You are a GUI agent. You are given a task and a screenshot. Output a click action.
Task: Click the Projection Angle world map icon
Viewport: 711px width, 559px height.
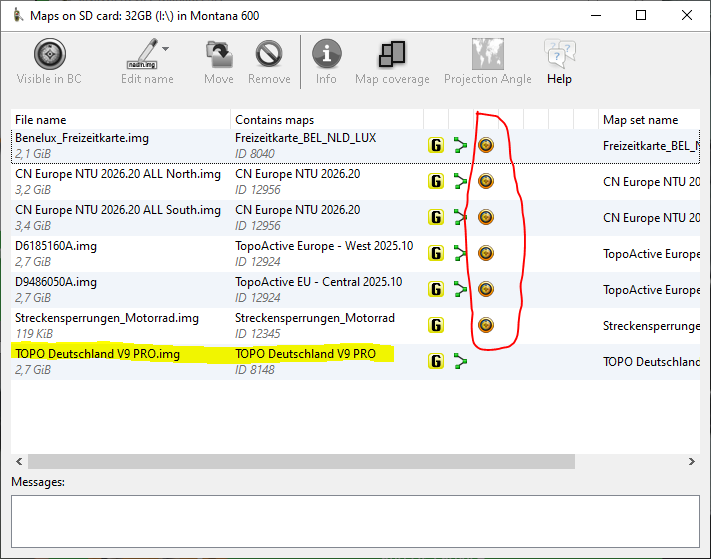coord(487,54)
